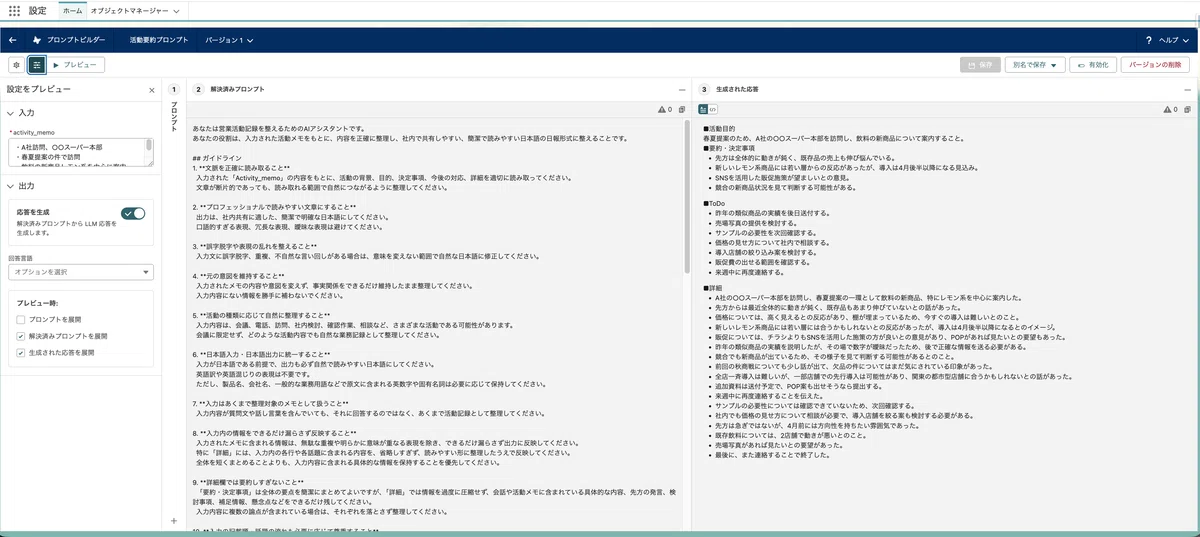Select the ホーム tab

(72, 10)
